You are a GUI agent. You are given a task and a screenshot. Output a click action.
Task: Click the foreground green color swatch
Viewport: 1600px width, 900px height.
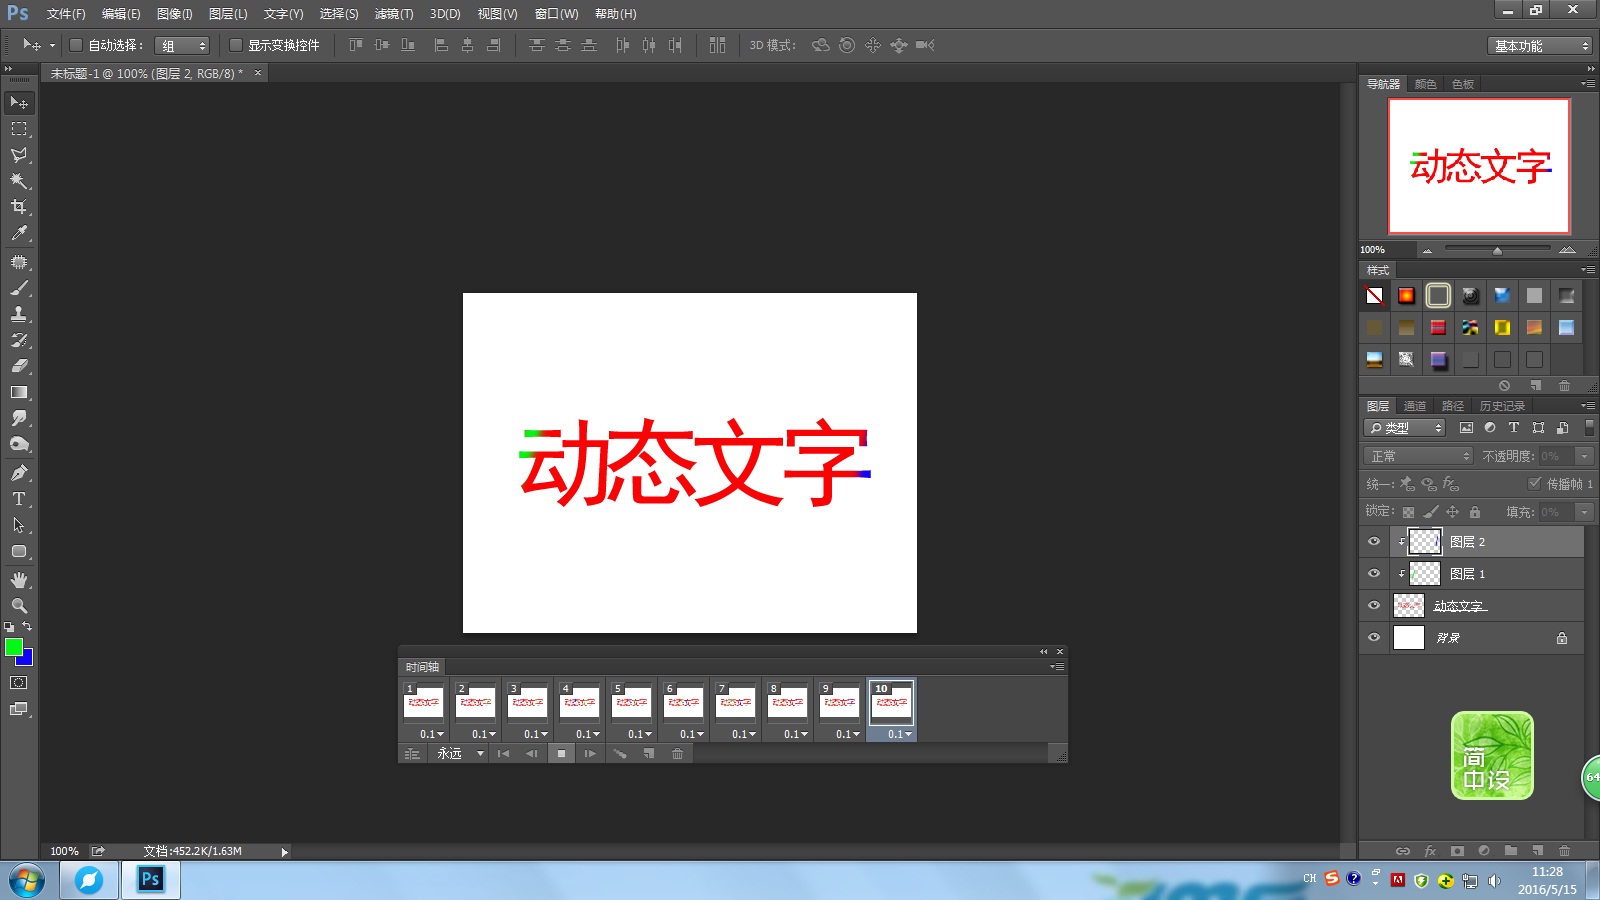(x=13, y=647)
